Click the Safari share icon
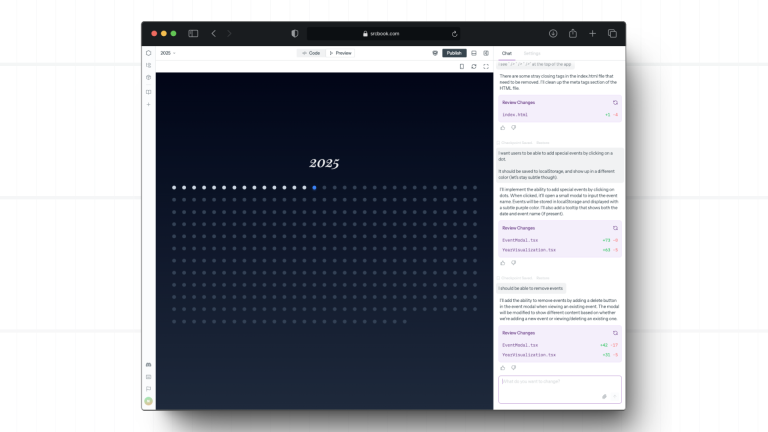The image size is (768, 432). tap(573, 33)
